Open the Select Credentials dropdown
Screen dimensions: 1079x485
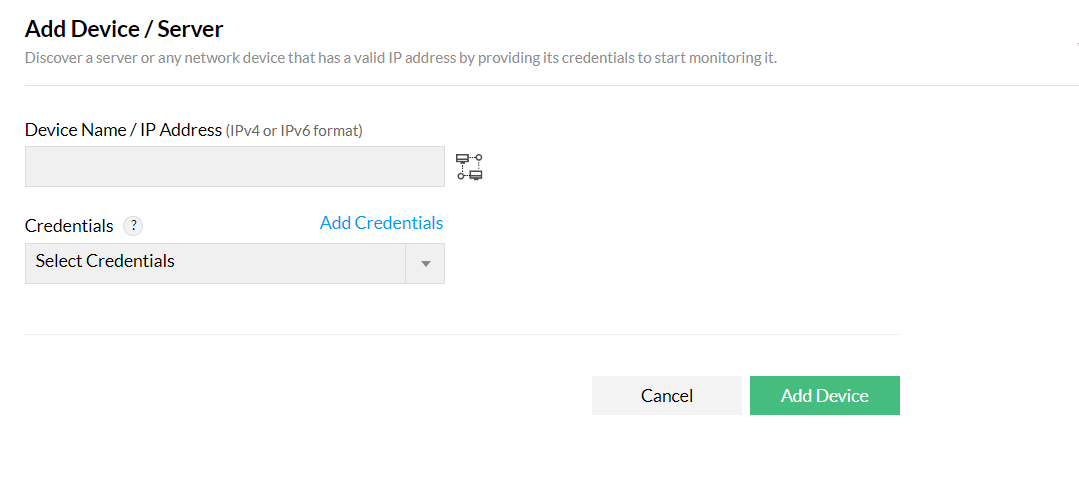tap(235, 263)
